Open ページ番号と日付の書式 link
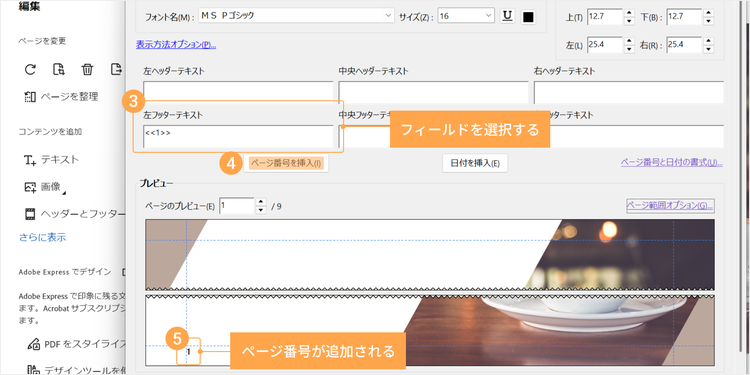 click(672, 162)
